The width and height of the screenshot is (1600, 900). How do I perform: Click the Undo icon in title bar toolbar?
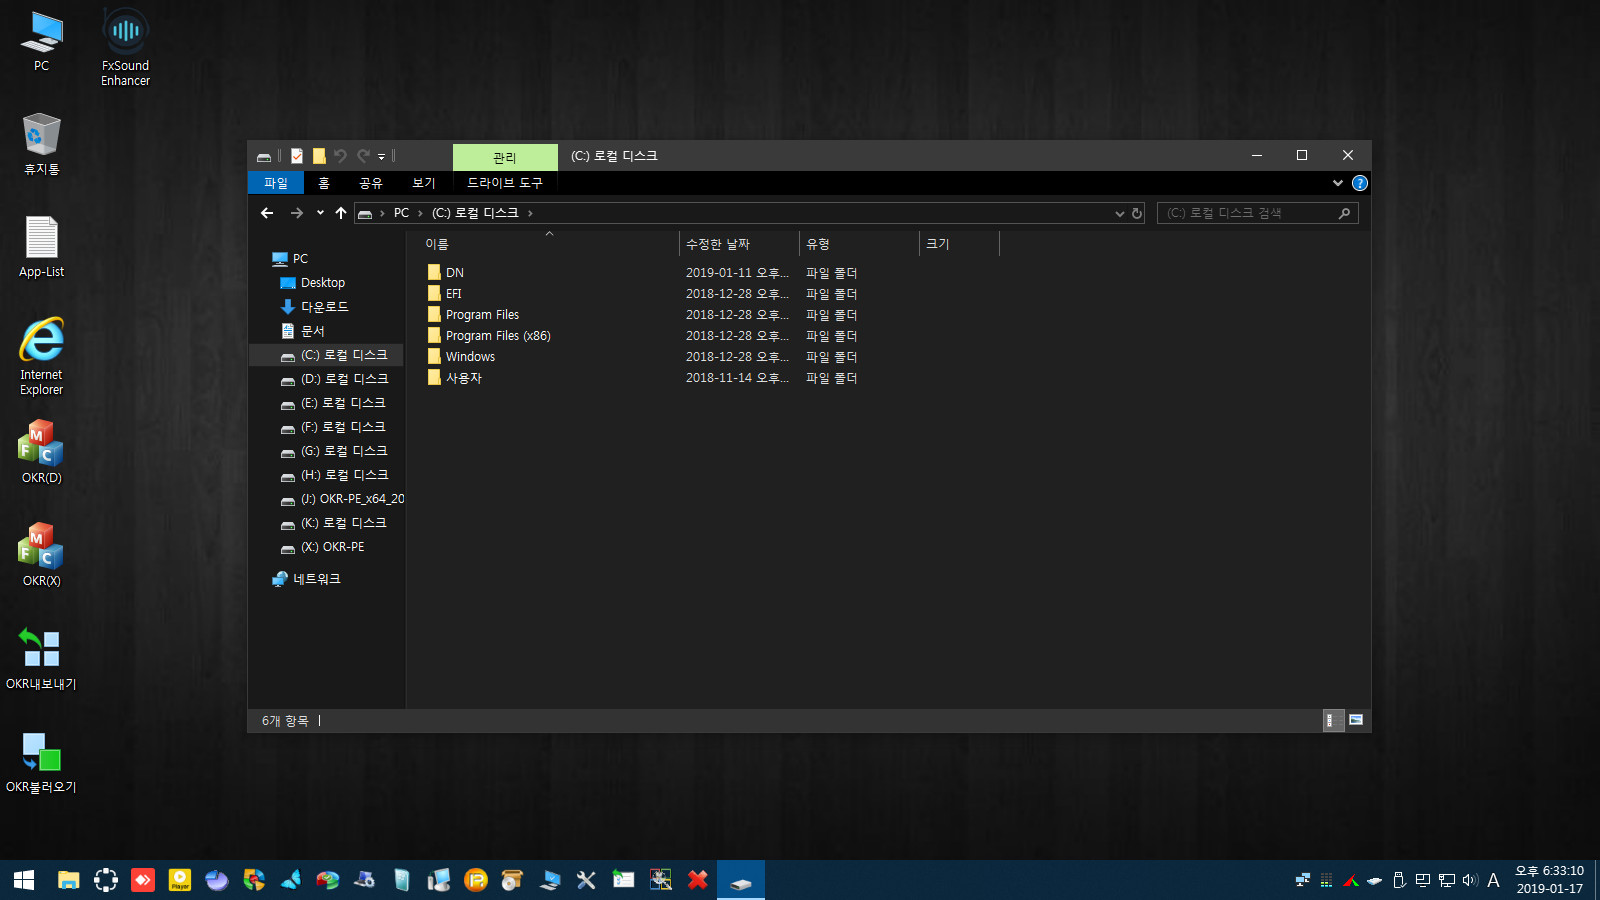point(340,156)
